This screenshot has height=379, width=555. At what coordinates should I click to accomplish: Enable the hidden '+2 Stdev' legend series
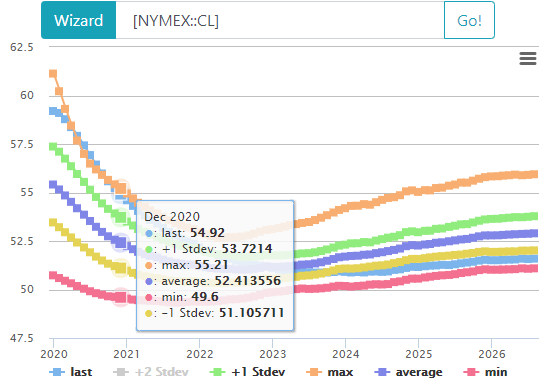[151, 372]
